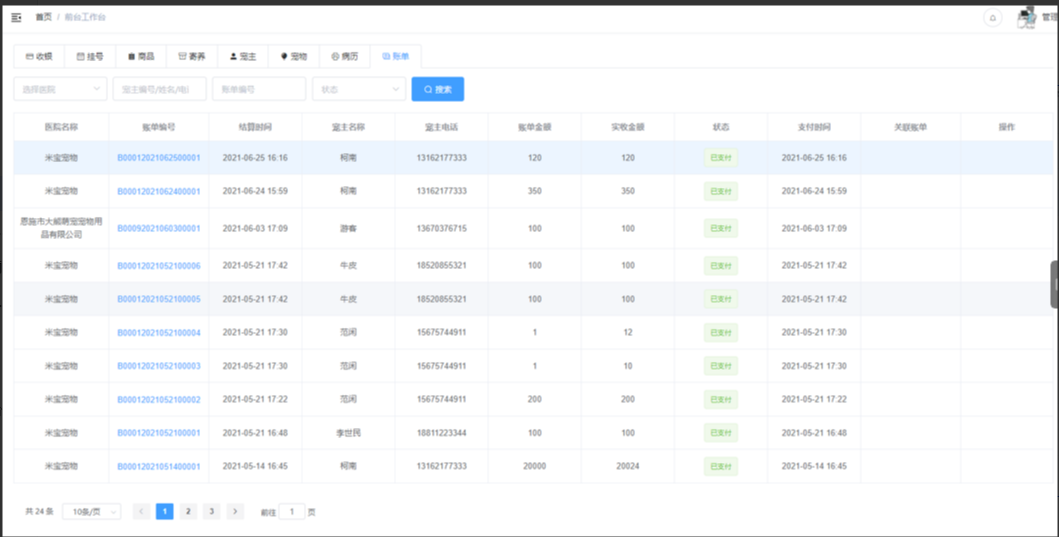
Task: Open the user avatar menu
Action: click(x=1027, y=18)
